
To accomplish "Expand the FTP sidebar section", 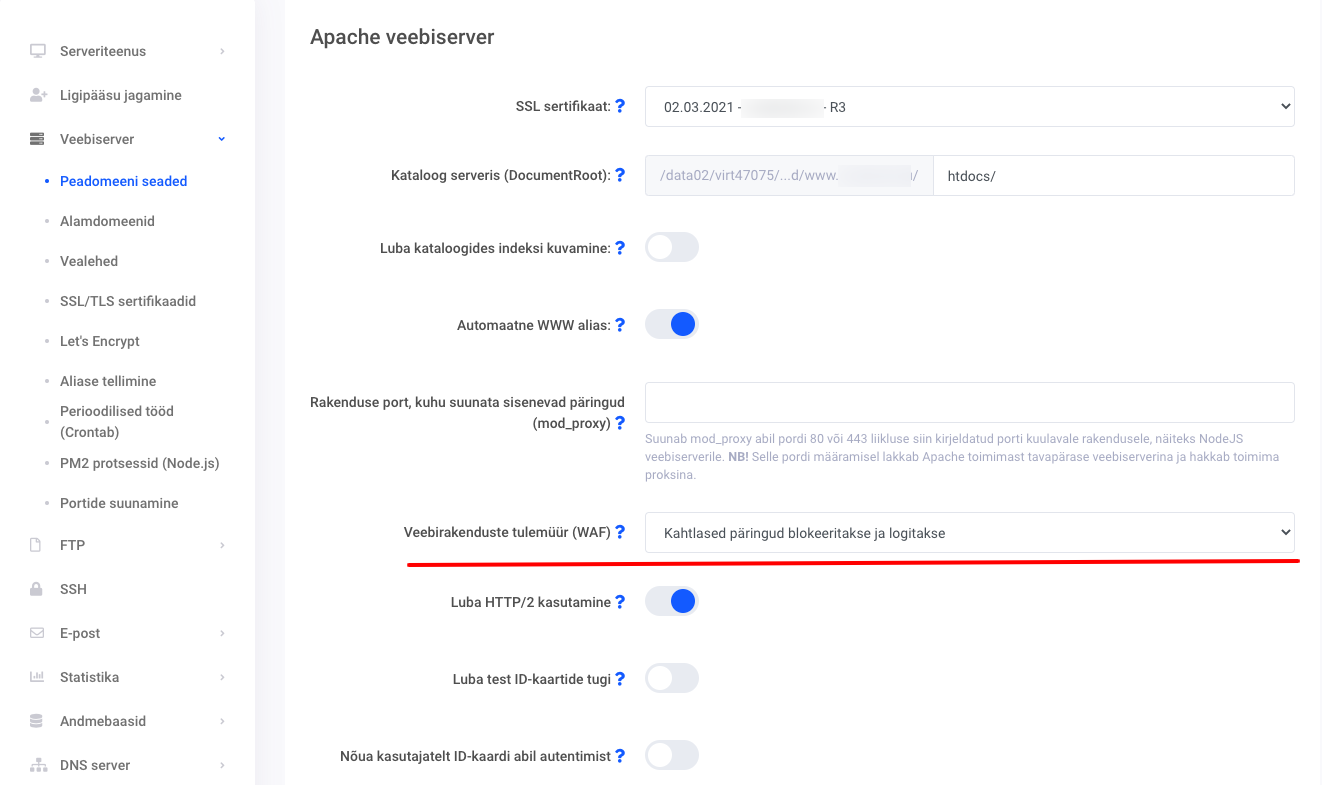I will [128, 545].
